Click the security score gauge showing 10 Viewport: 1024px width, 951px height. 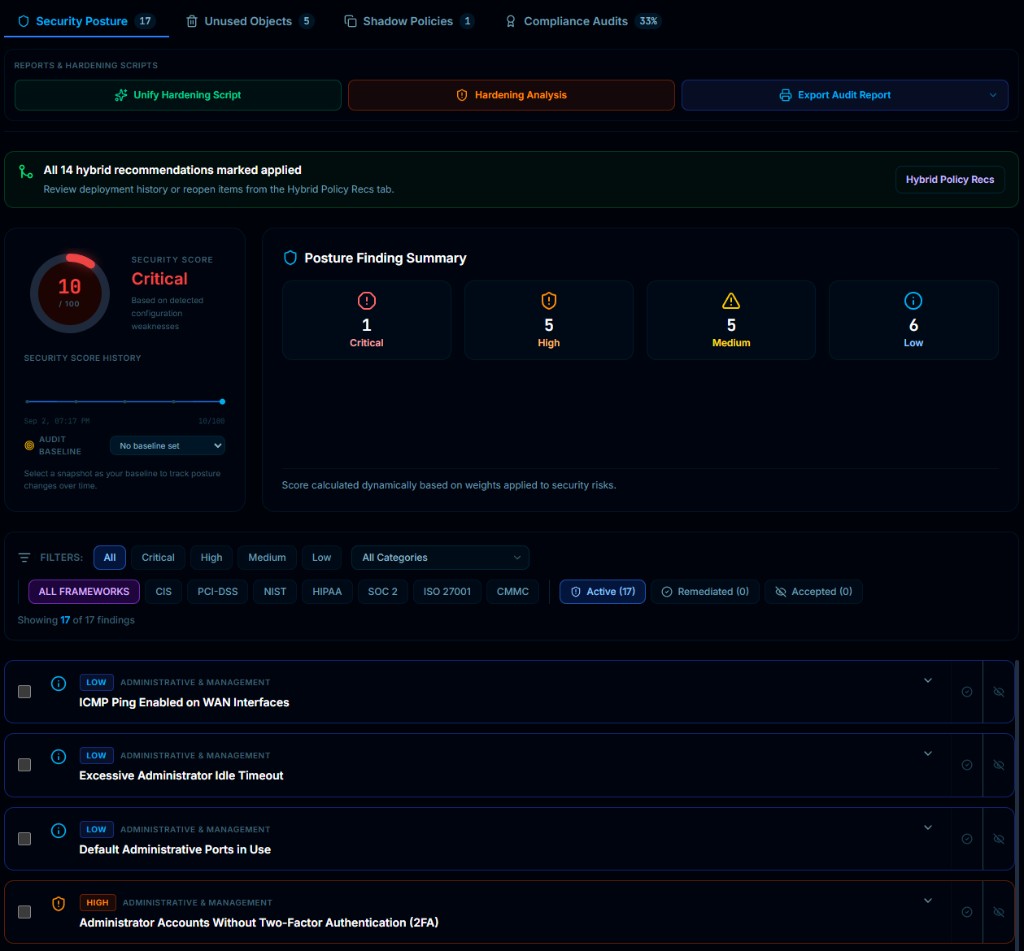(70, 293)
